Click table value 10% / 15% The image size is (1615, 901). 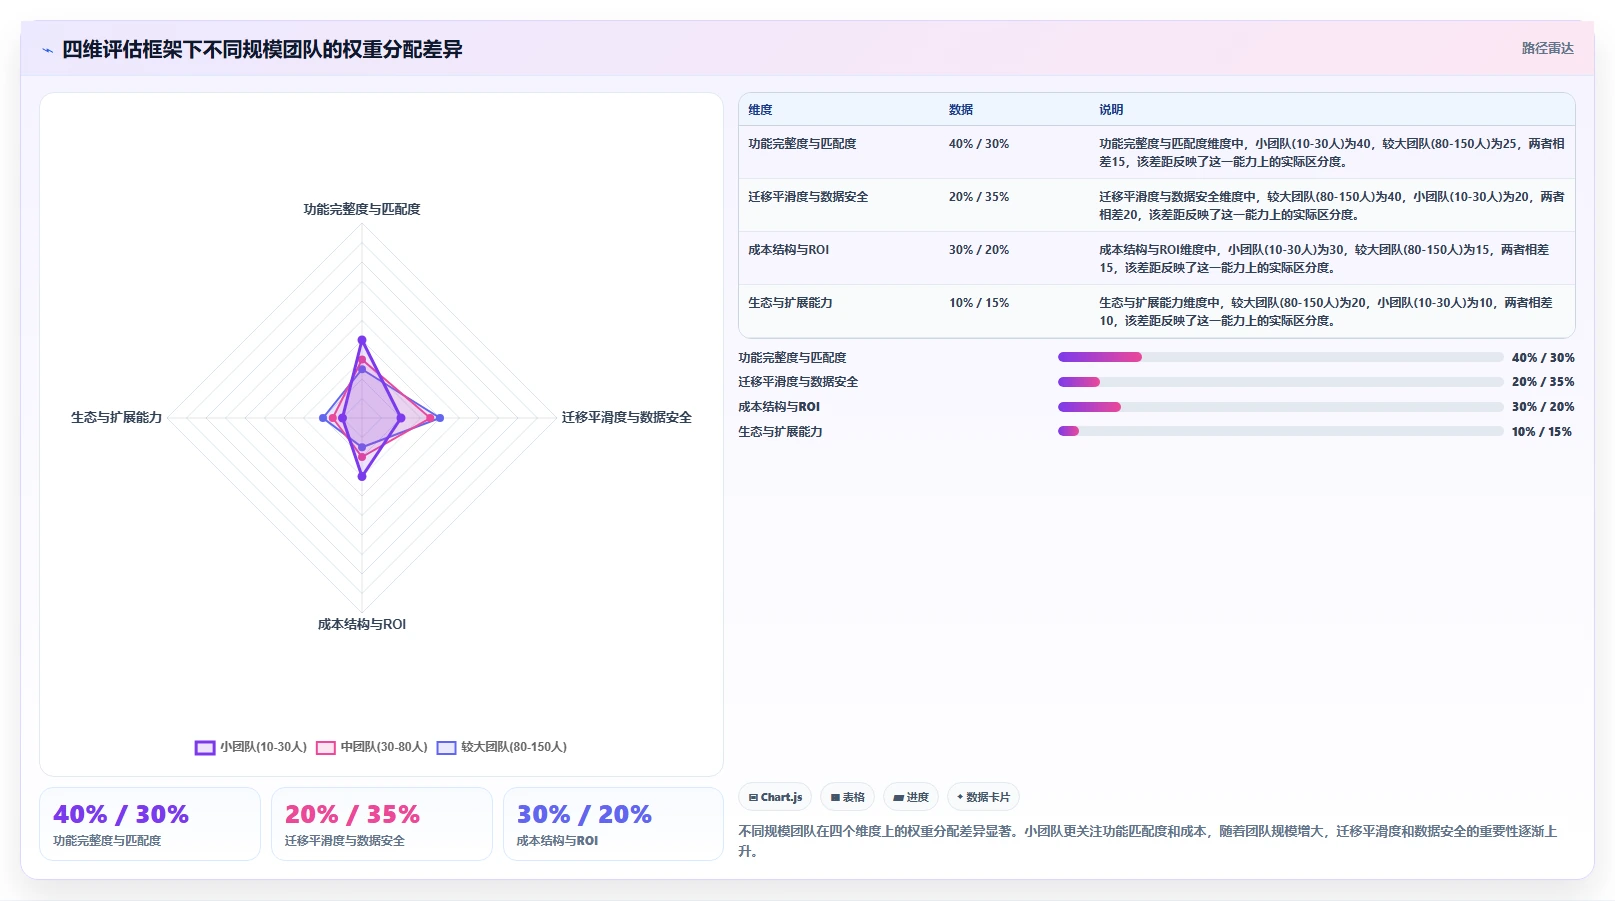click(979, 303)
